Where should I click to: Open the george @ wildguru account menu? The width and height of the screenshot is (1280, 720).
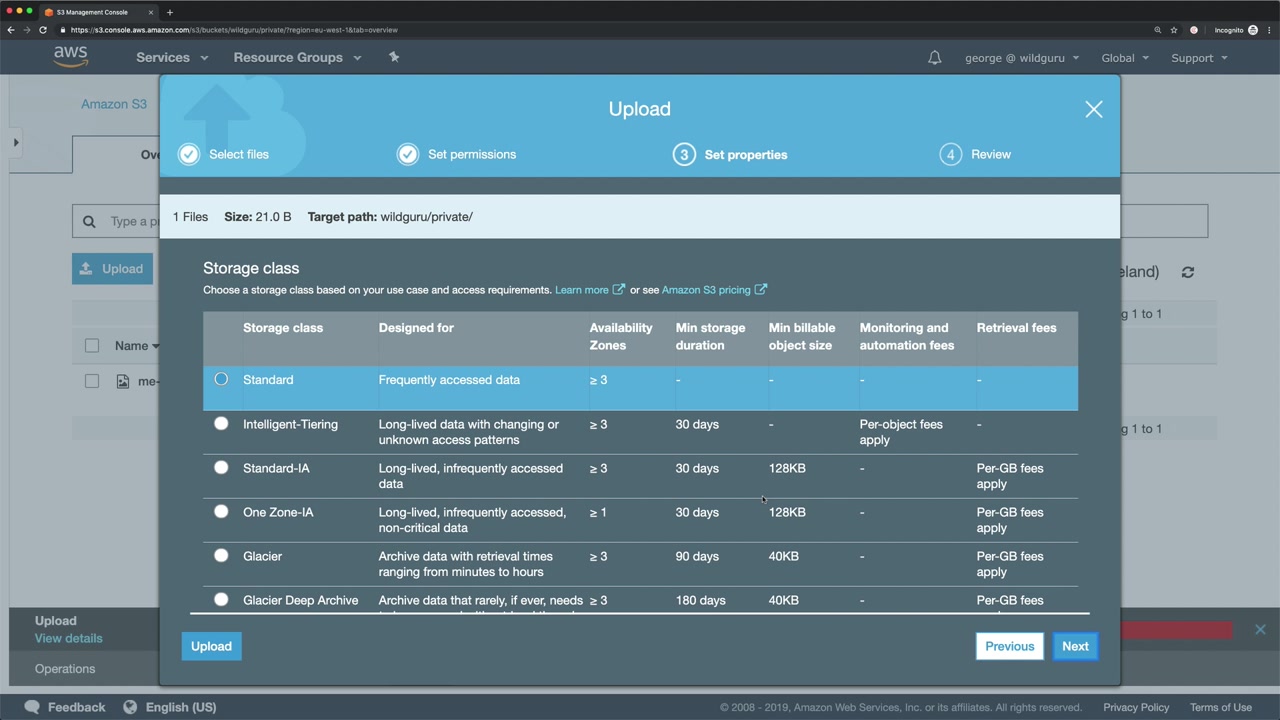pos(1021,58)
